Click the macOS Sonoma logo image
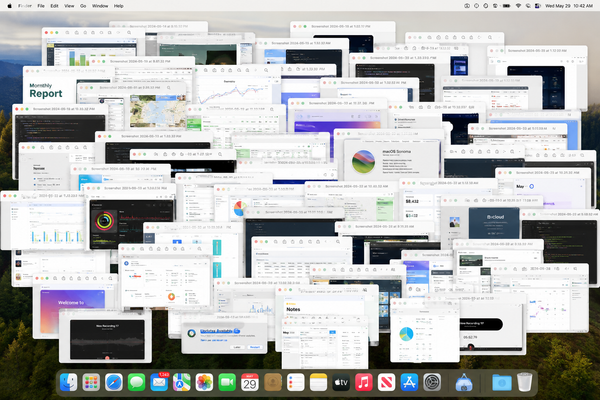 coord(363,161)
